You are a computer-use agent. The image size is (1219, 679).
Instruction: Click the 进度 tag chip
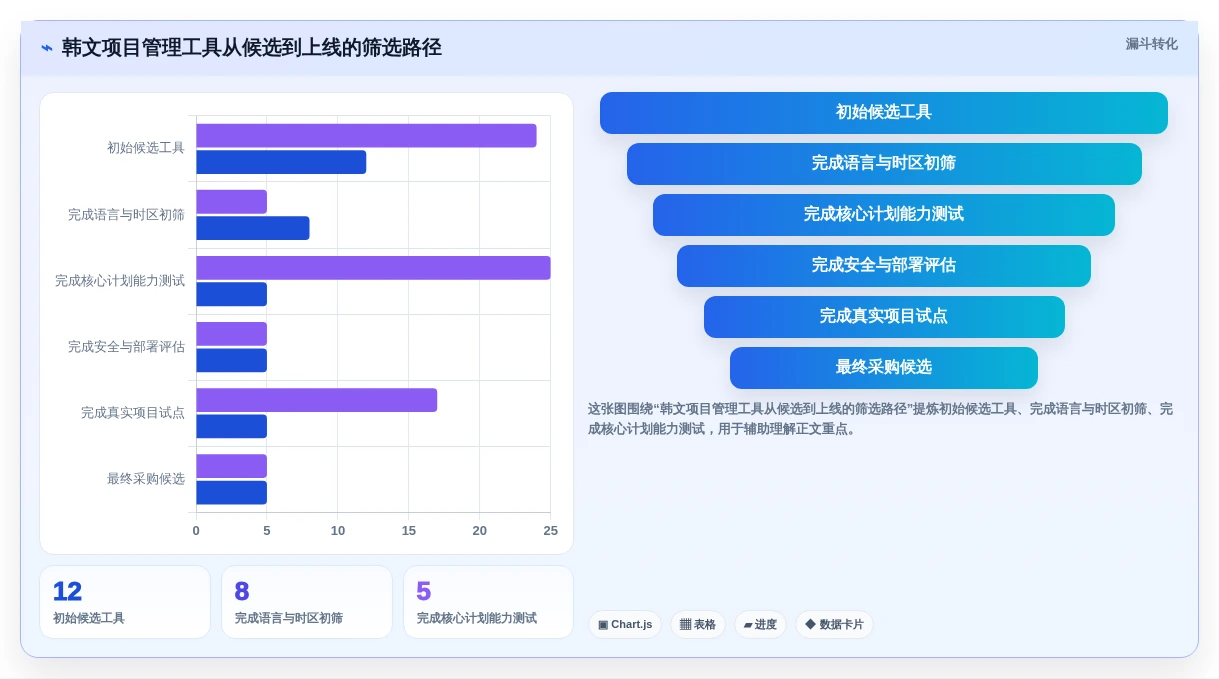(760, 625)
